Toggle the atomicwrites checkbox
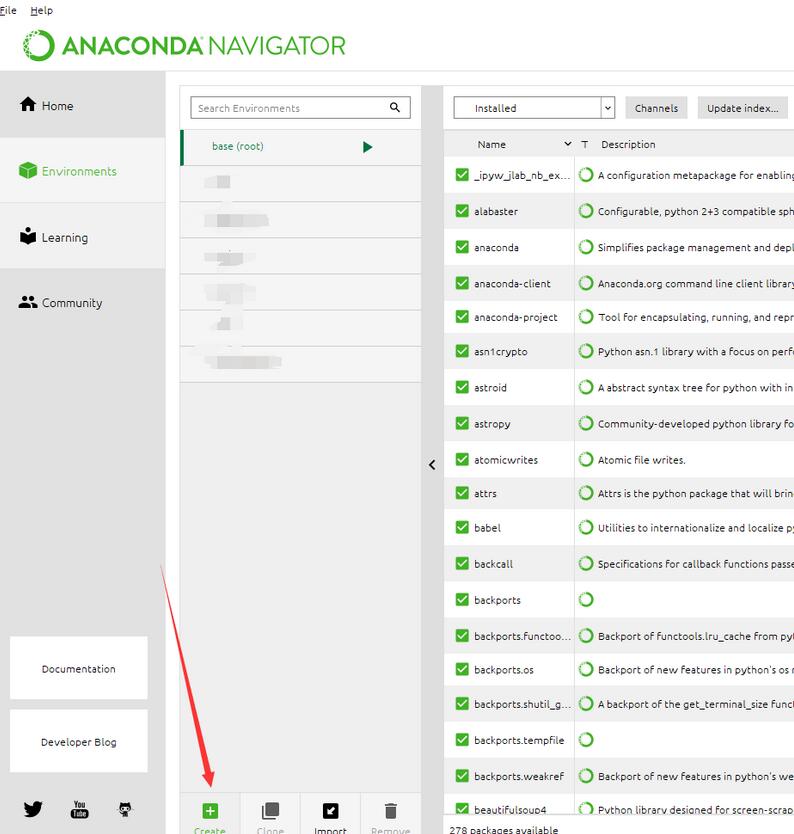794x834 pixels. point(462,459)
